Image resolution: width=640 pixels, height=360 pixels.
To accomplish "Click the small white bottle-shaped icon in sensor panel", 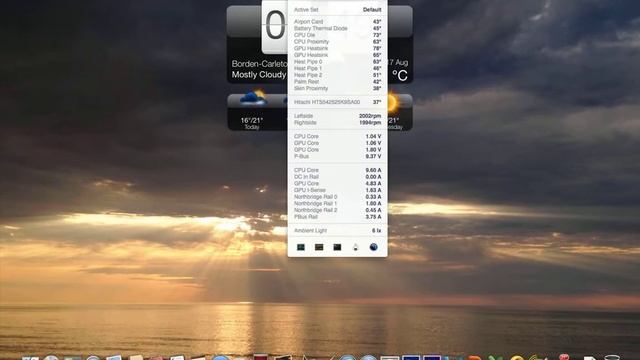I will pos(356,247).
